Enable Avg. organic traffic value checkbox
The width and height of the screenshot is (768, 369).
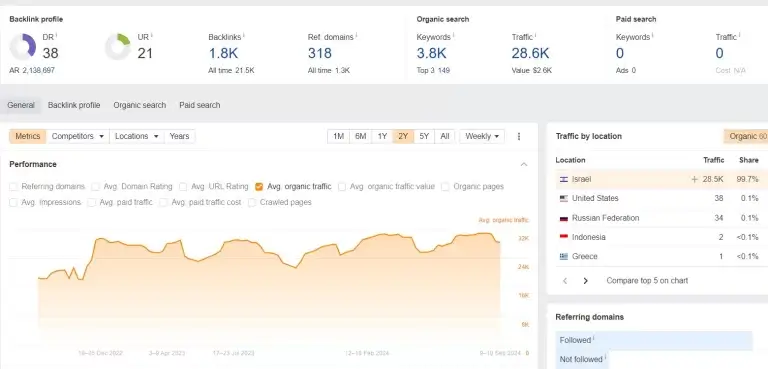(342, 187)
